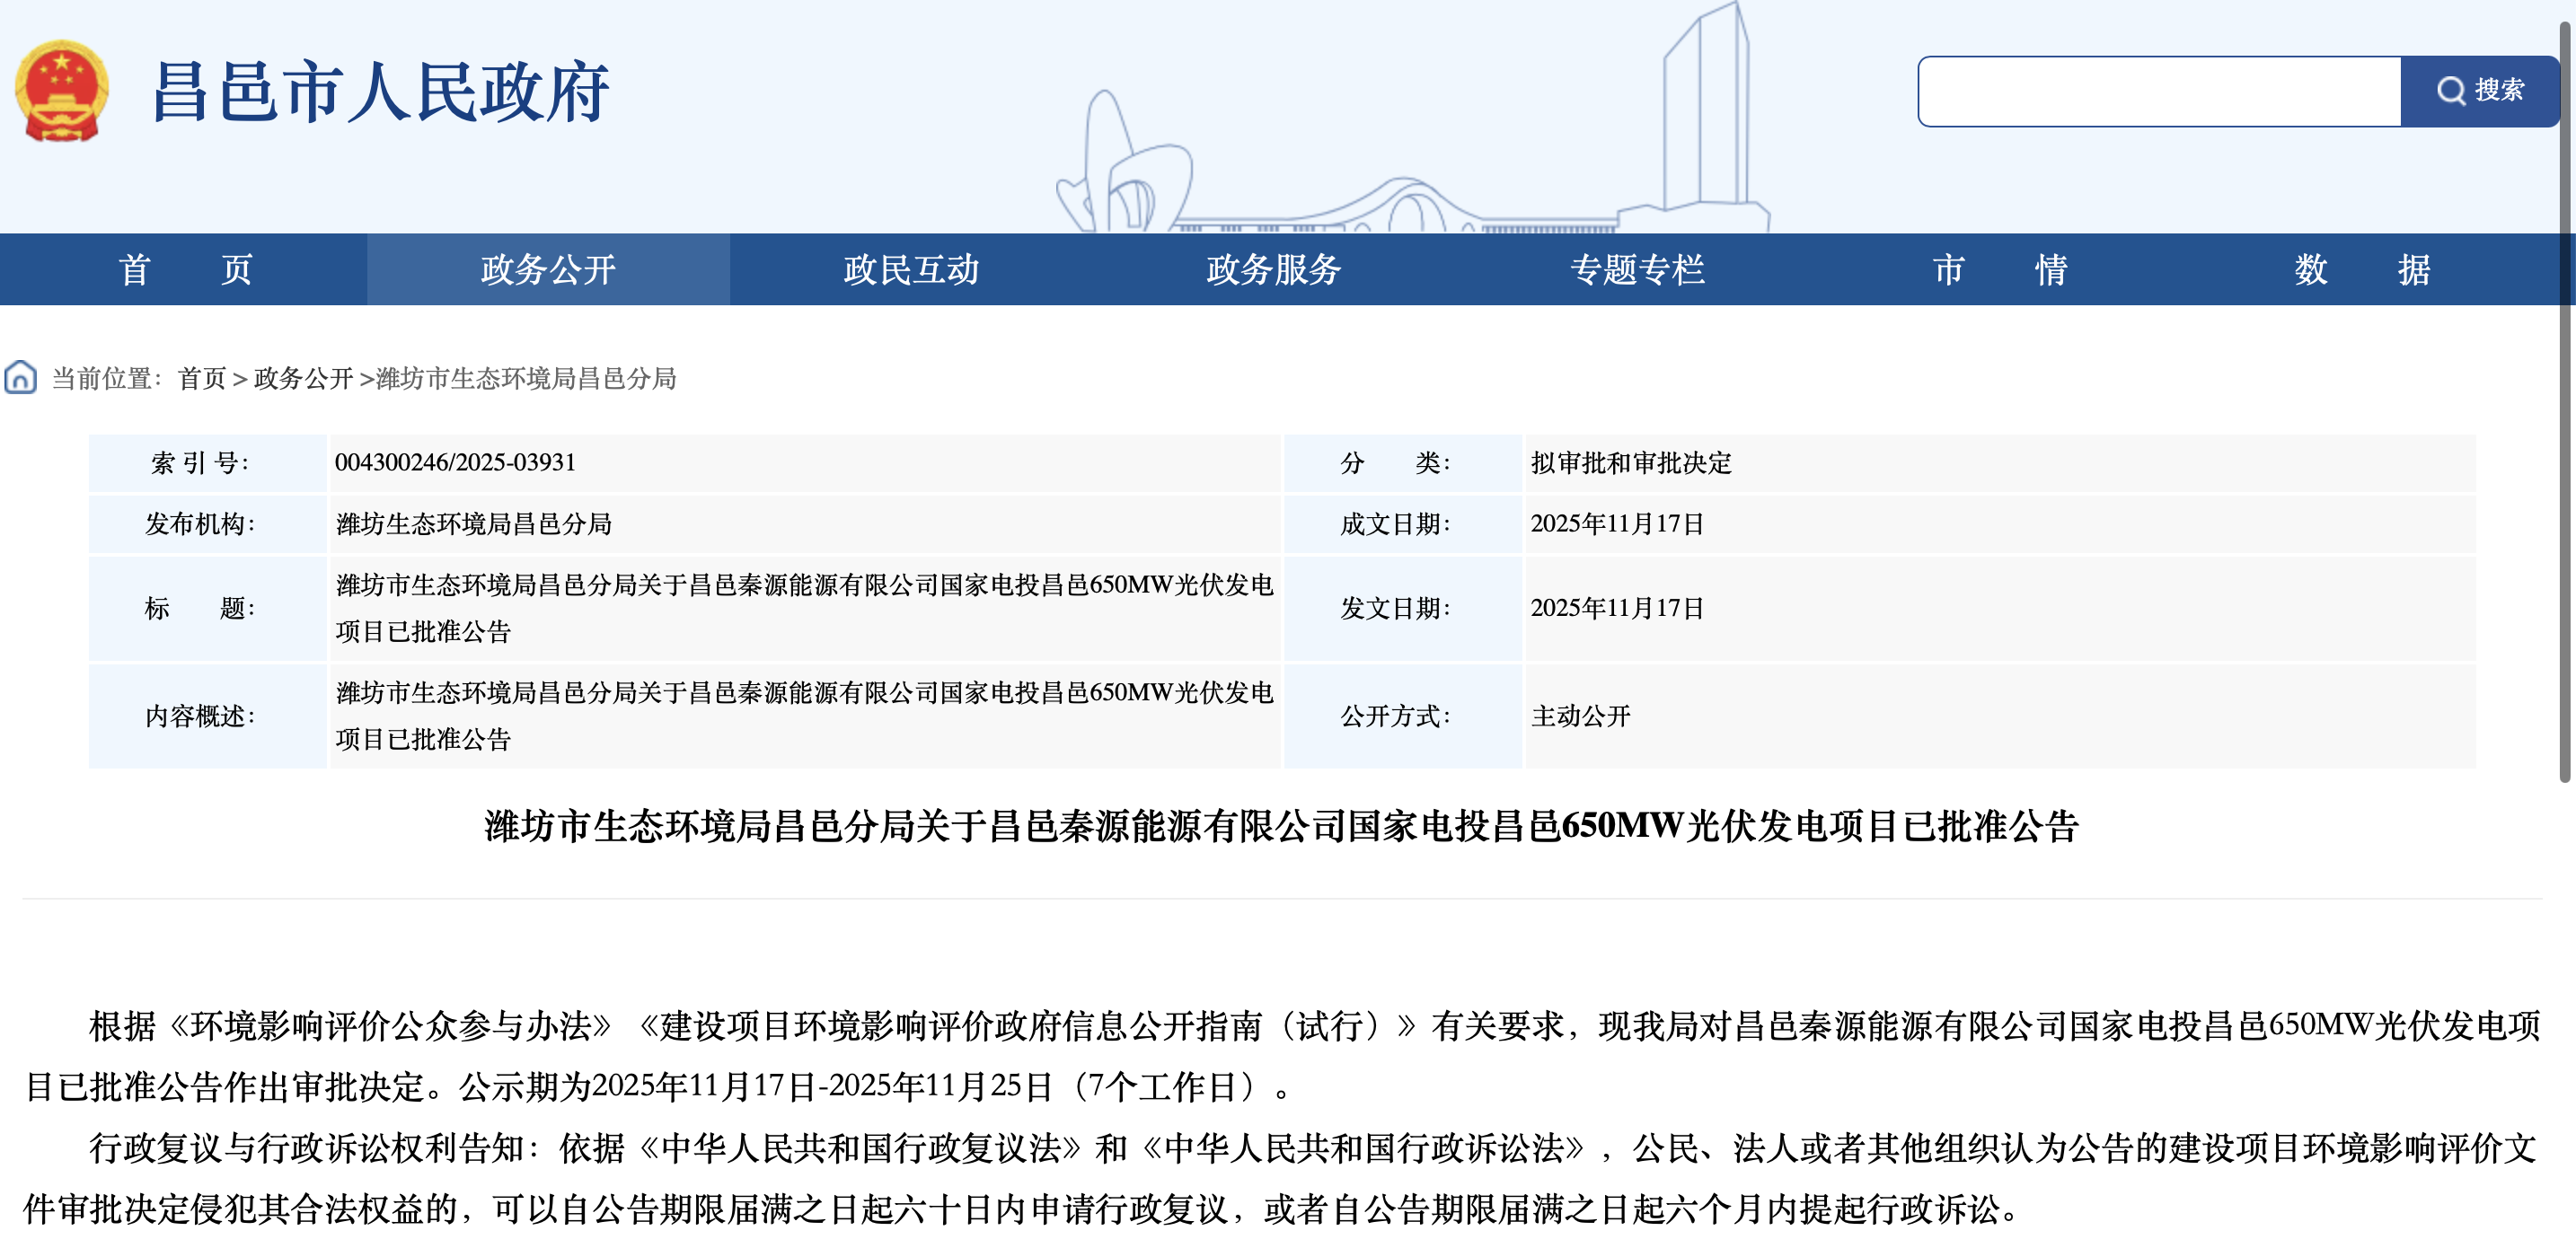The image size is (2576, 1248).
Task: Click the index number 004300246/2025-03931
Action: pyautogui.click(x=455, y=463)
